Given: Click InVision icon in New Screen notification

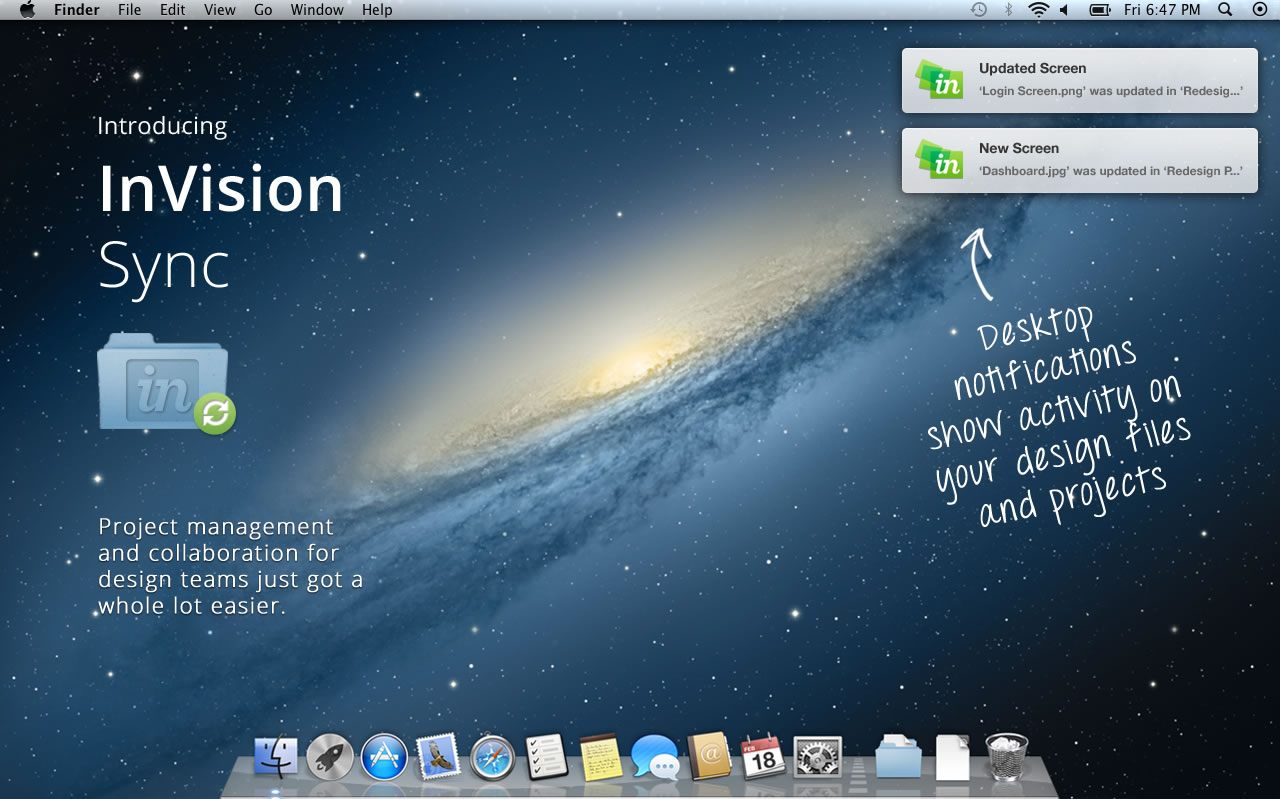Looking at the screenshot, I should (940, 160).
